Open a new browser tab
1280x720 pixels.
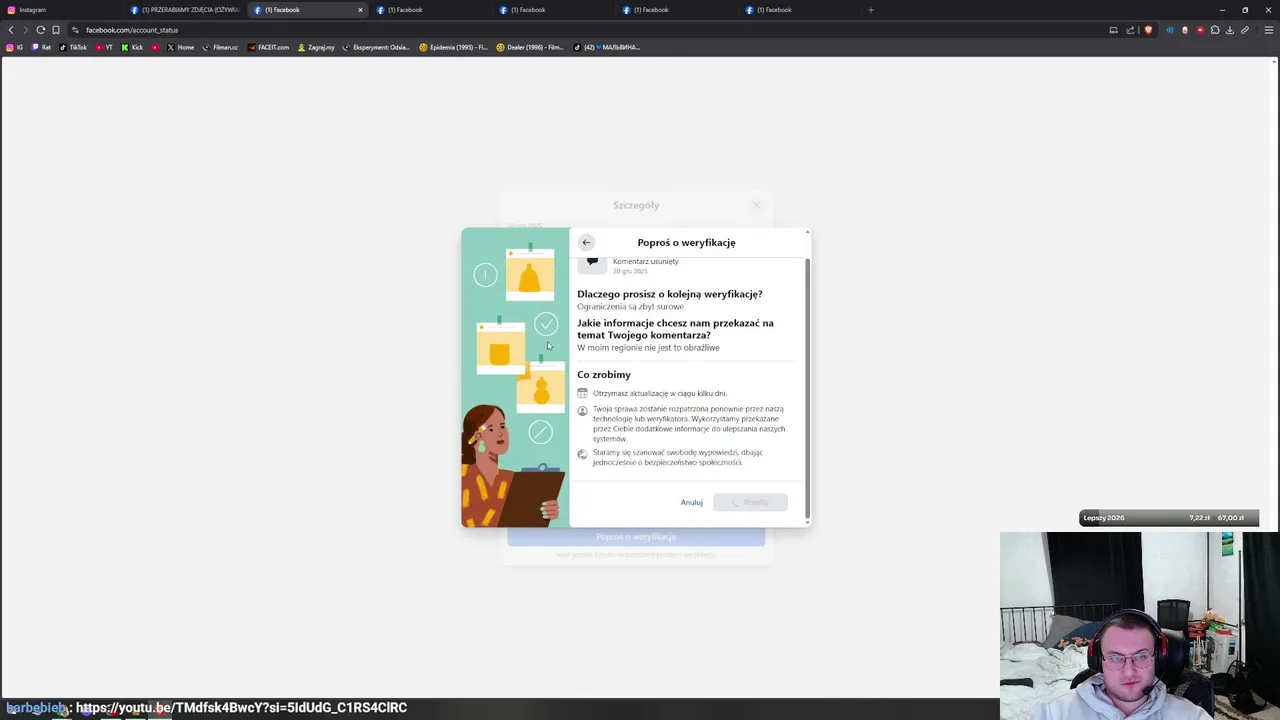point(870,10)
